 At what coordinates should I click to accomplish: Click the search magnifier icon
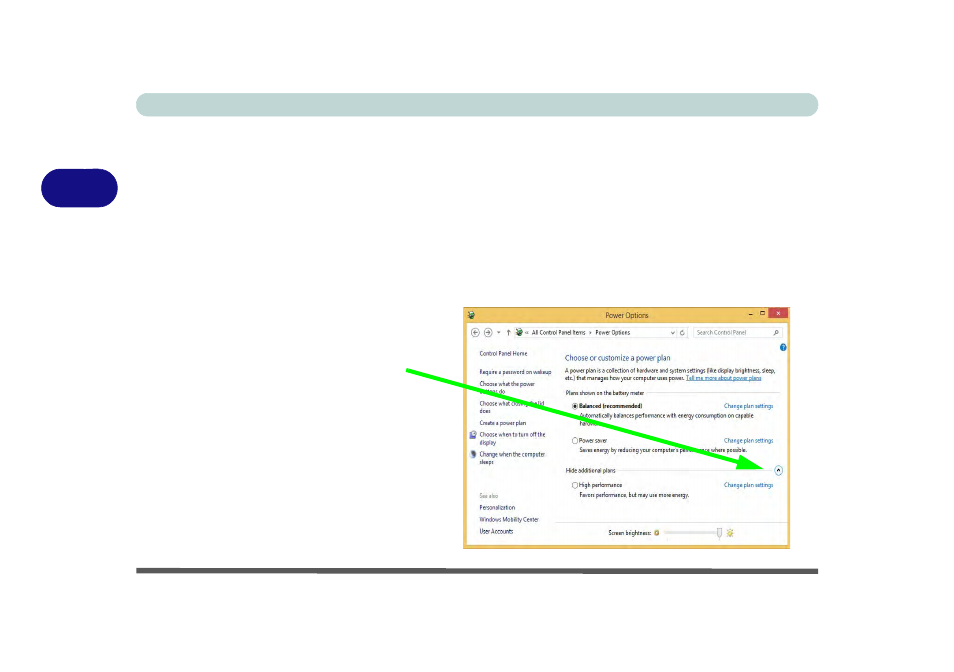point(776,333)
